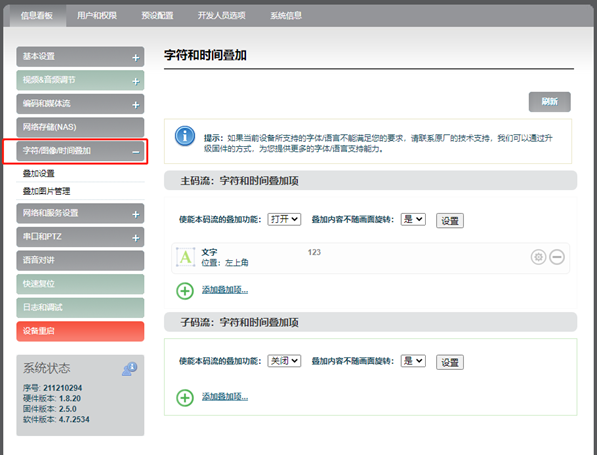Click the 刷新 refresh button
Image resolution: width=597 pixels, height=455 pixels.
pos(549,102)
